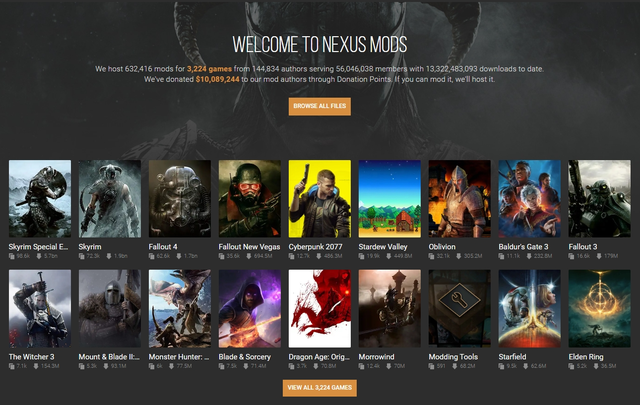Click the downloads arrow icon under Mount & Blade II
Image resolution: width=640 pixels, height=405 pixels.
(106, 366)
